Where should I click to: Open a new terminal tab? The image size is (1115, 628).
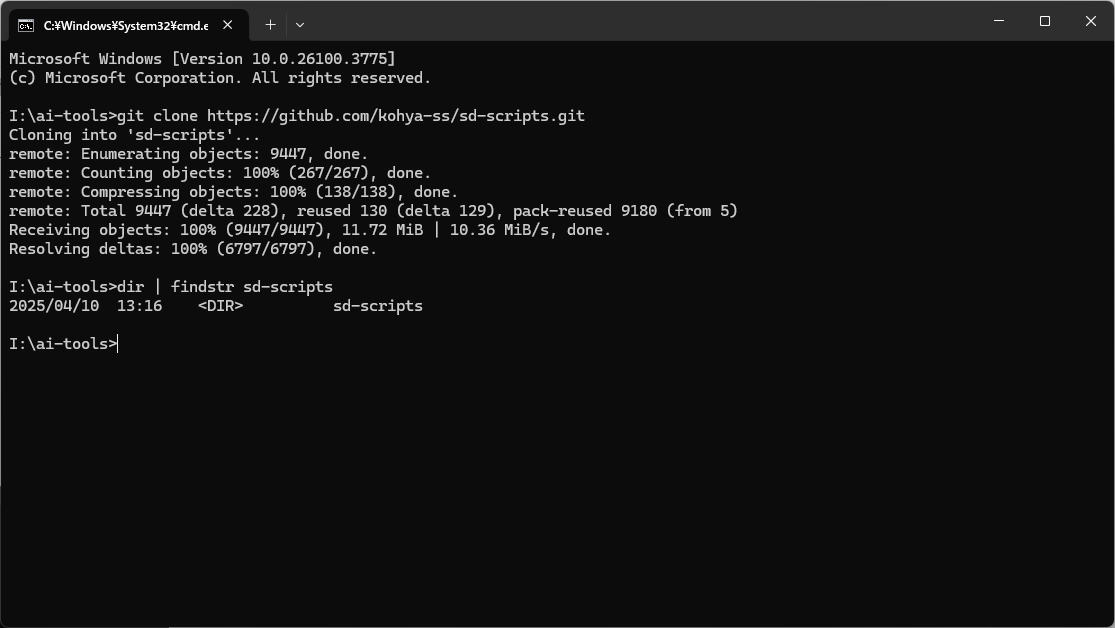270,25
